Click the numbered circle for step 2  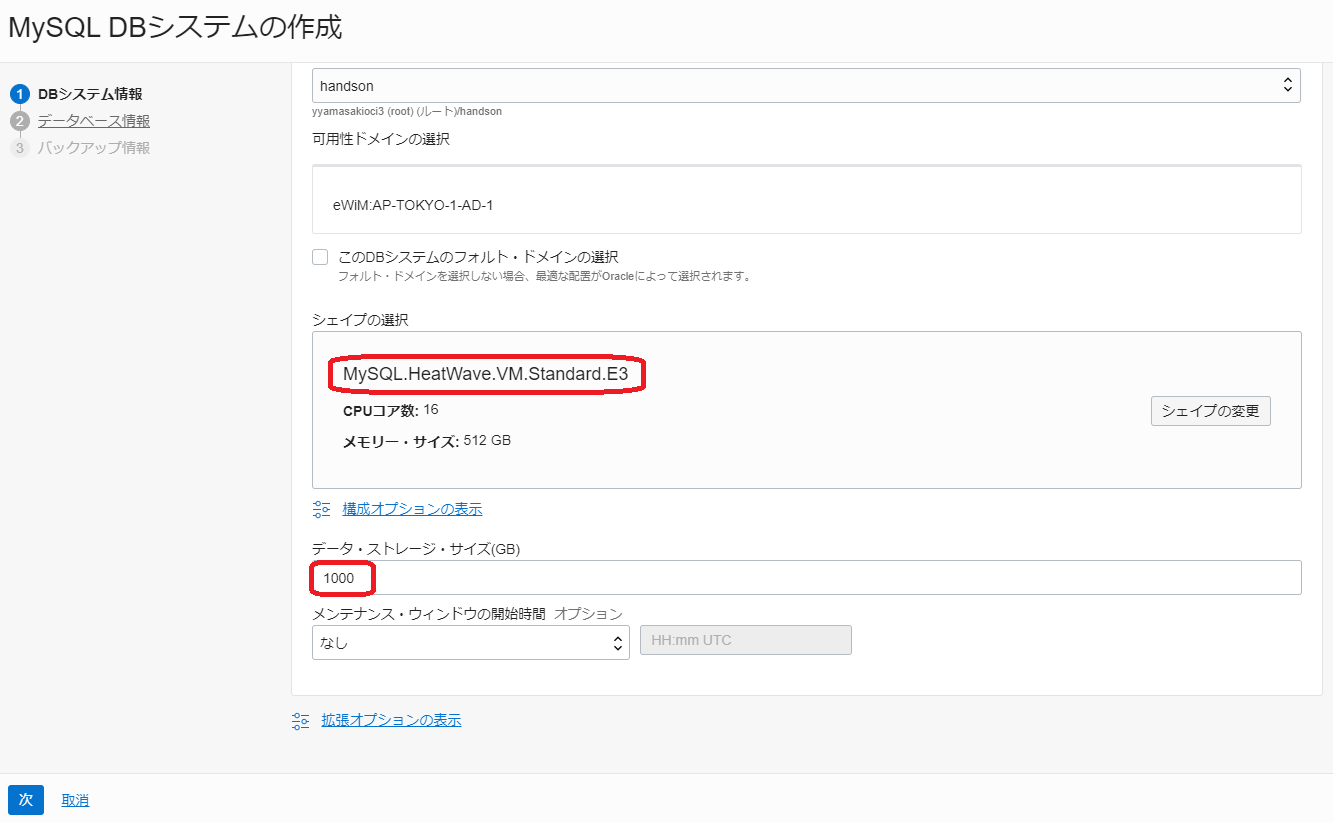pos(21,120)
